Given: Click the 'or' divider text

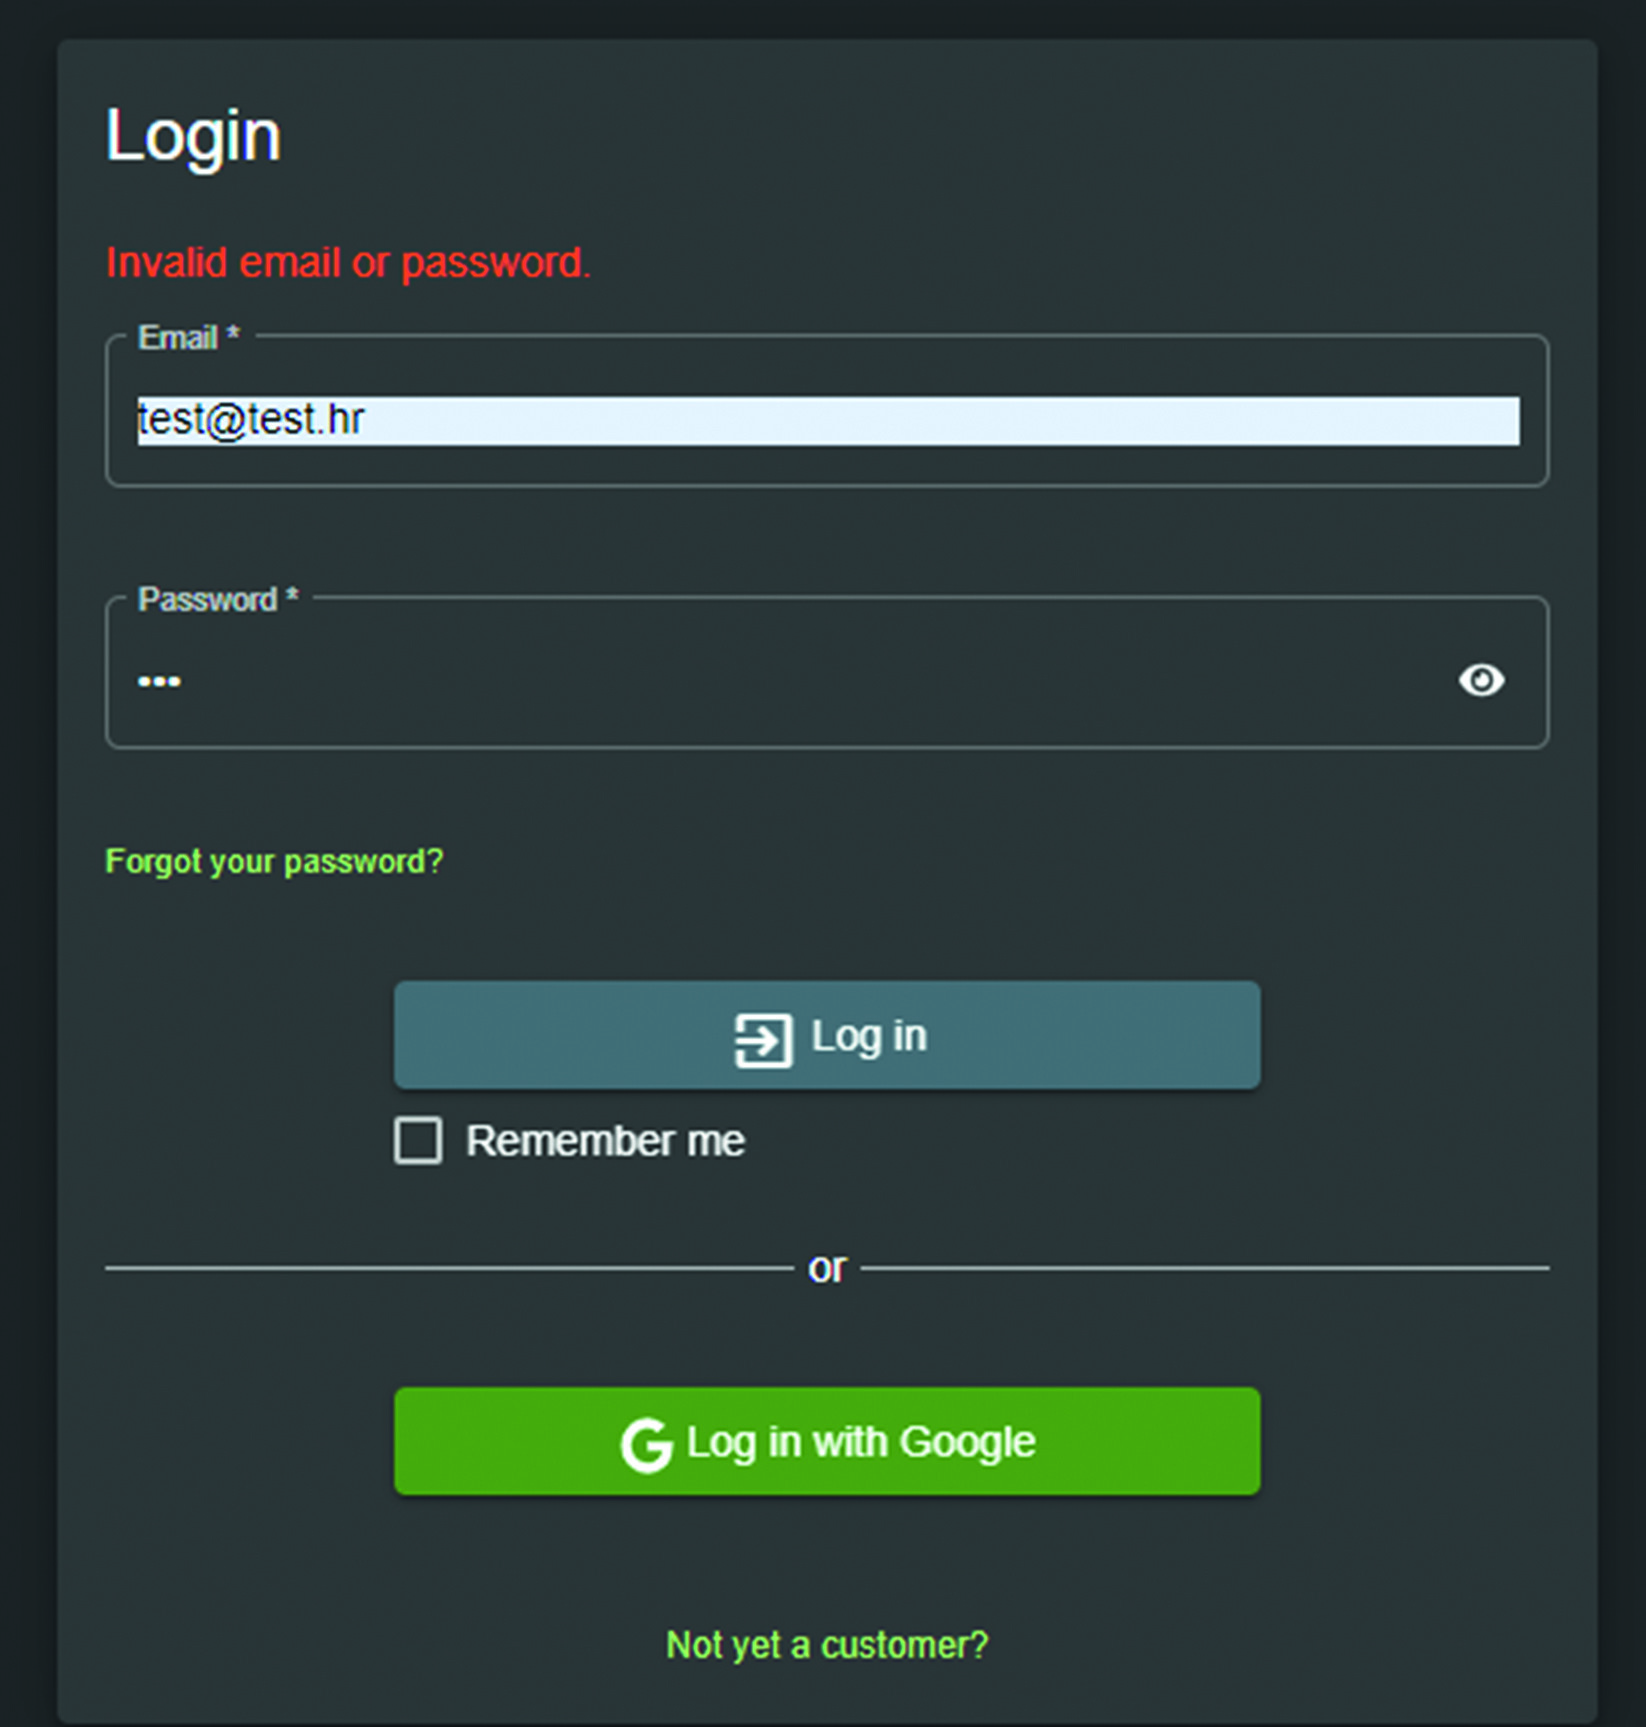Looking at the screenshot, I should tap(827, 1267).
